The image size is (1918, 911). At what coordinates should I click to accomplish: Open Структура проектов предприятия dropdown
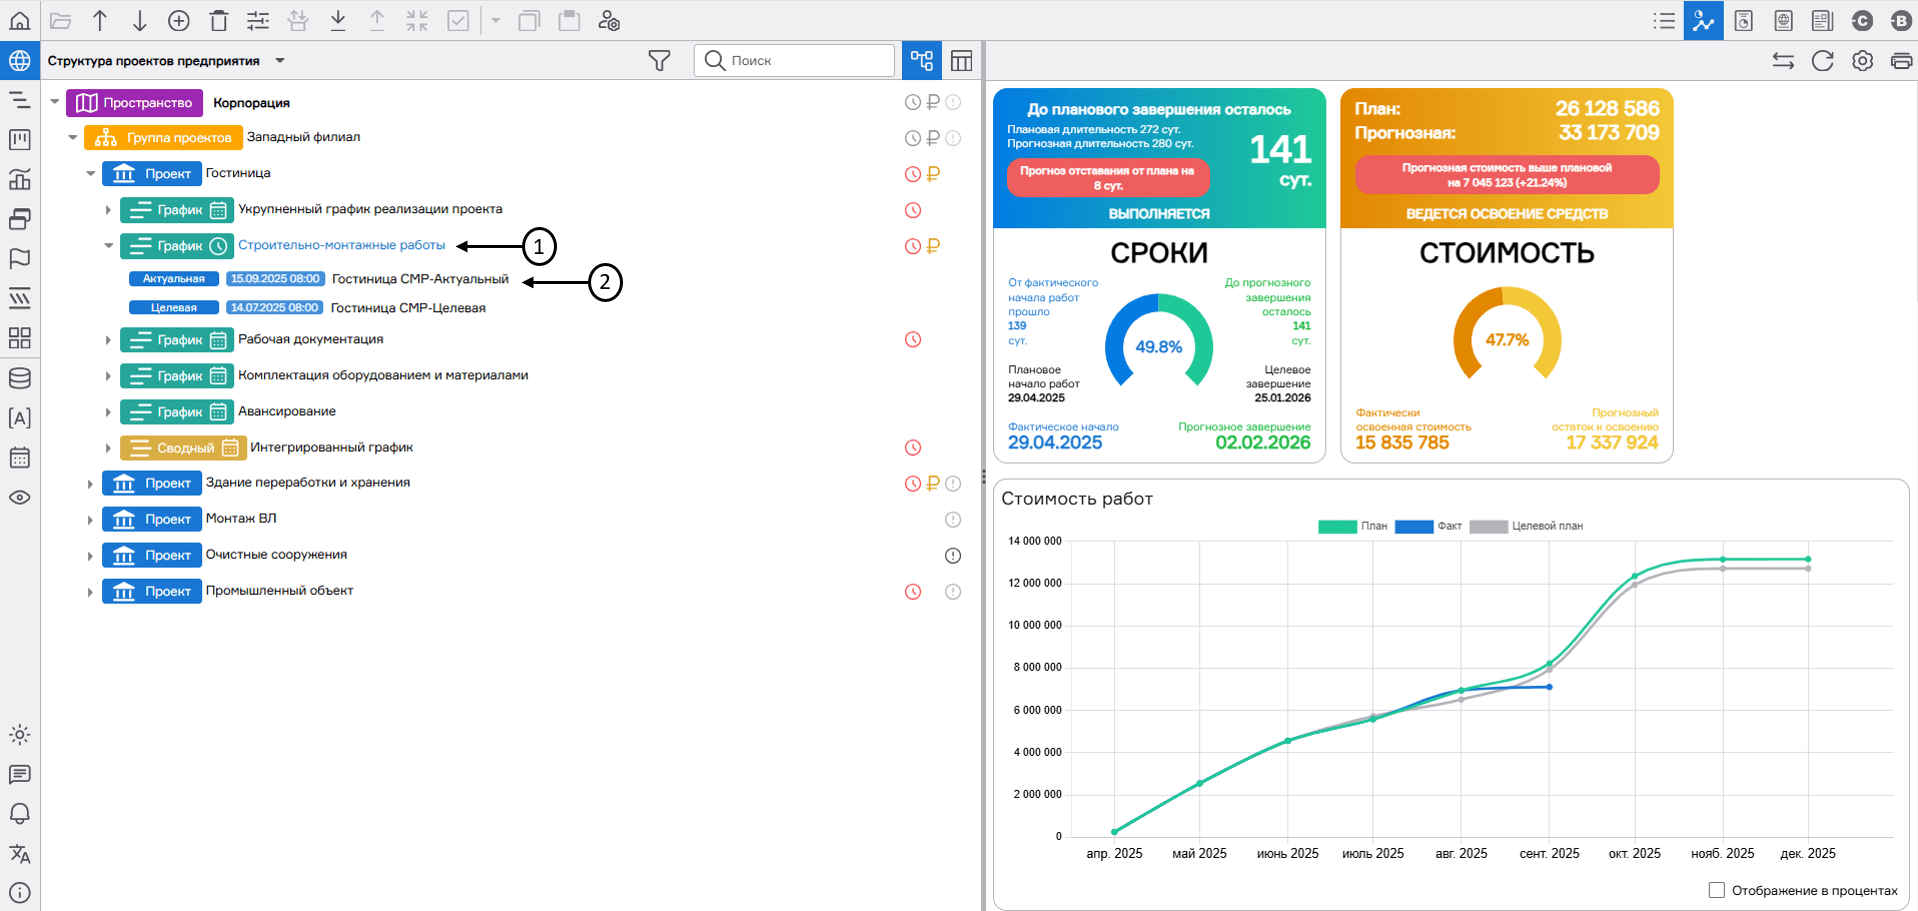click(280, 61)
